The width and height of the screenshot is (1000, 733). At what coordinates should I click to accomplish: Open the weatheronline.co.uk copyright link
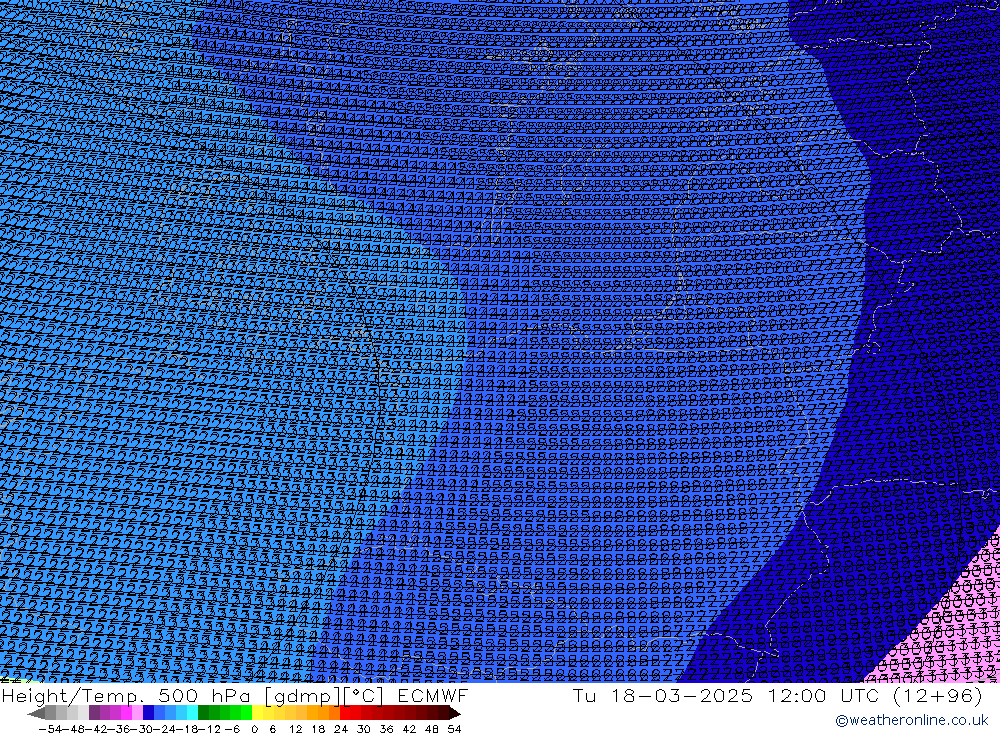(911, 720)
